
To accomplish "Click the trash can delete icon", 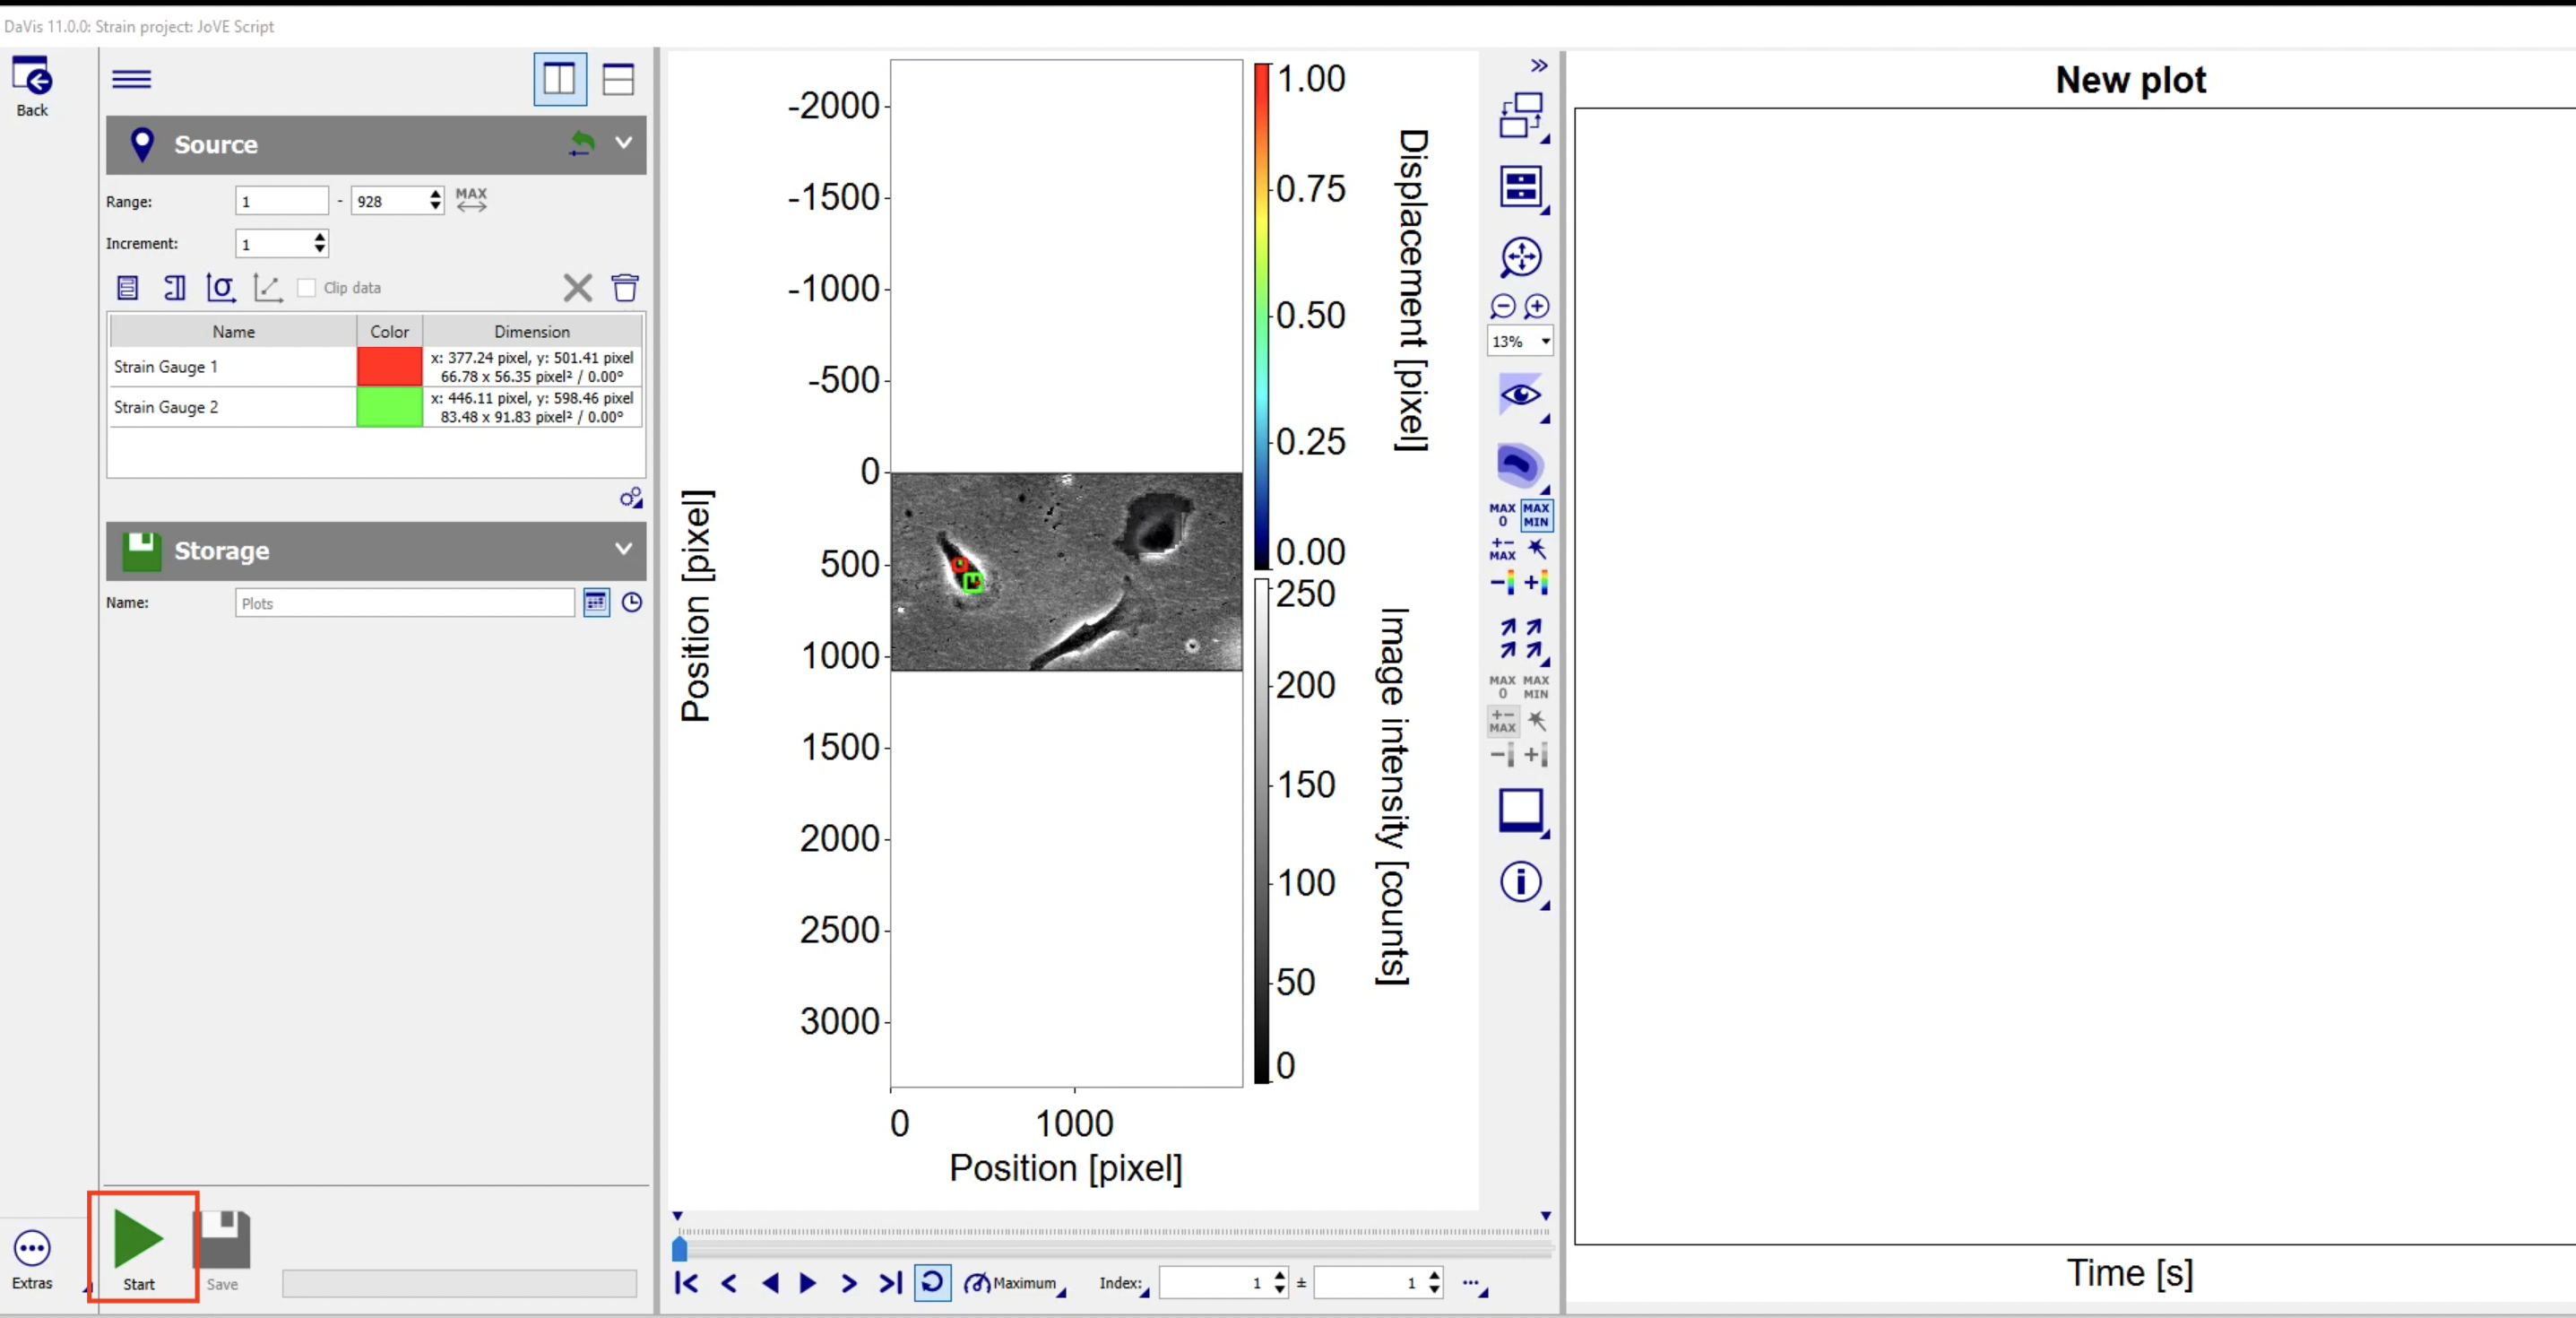I will [x=625, y=288].
